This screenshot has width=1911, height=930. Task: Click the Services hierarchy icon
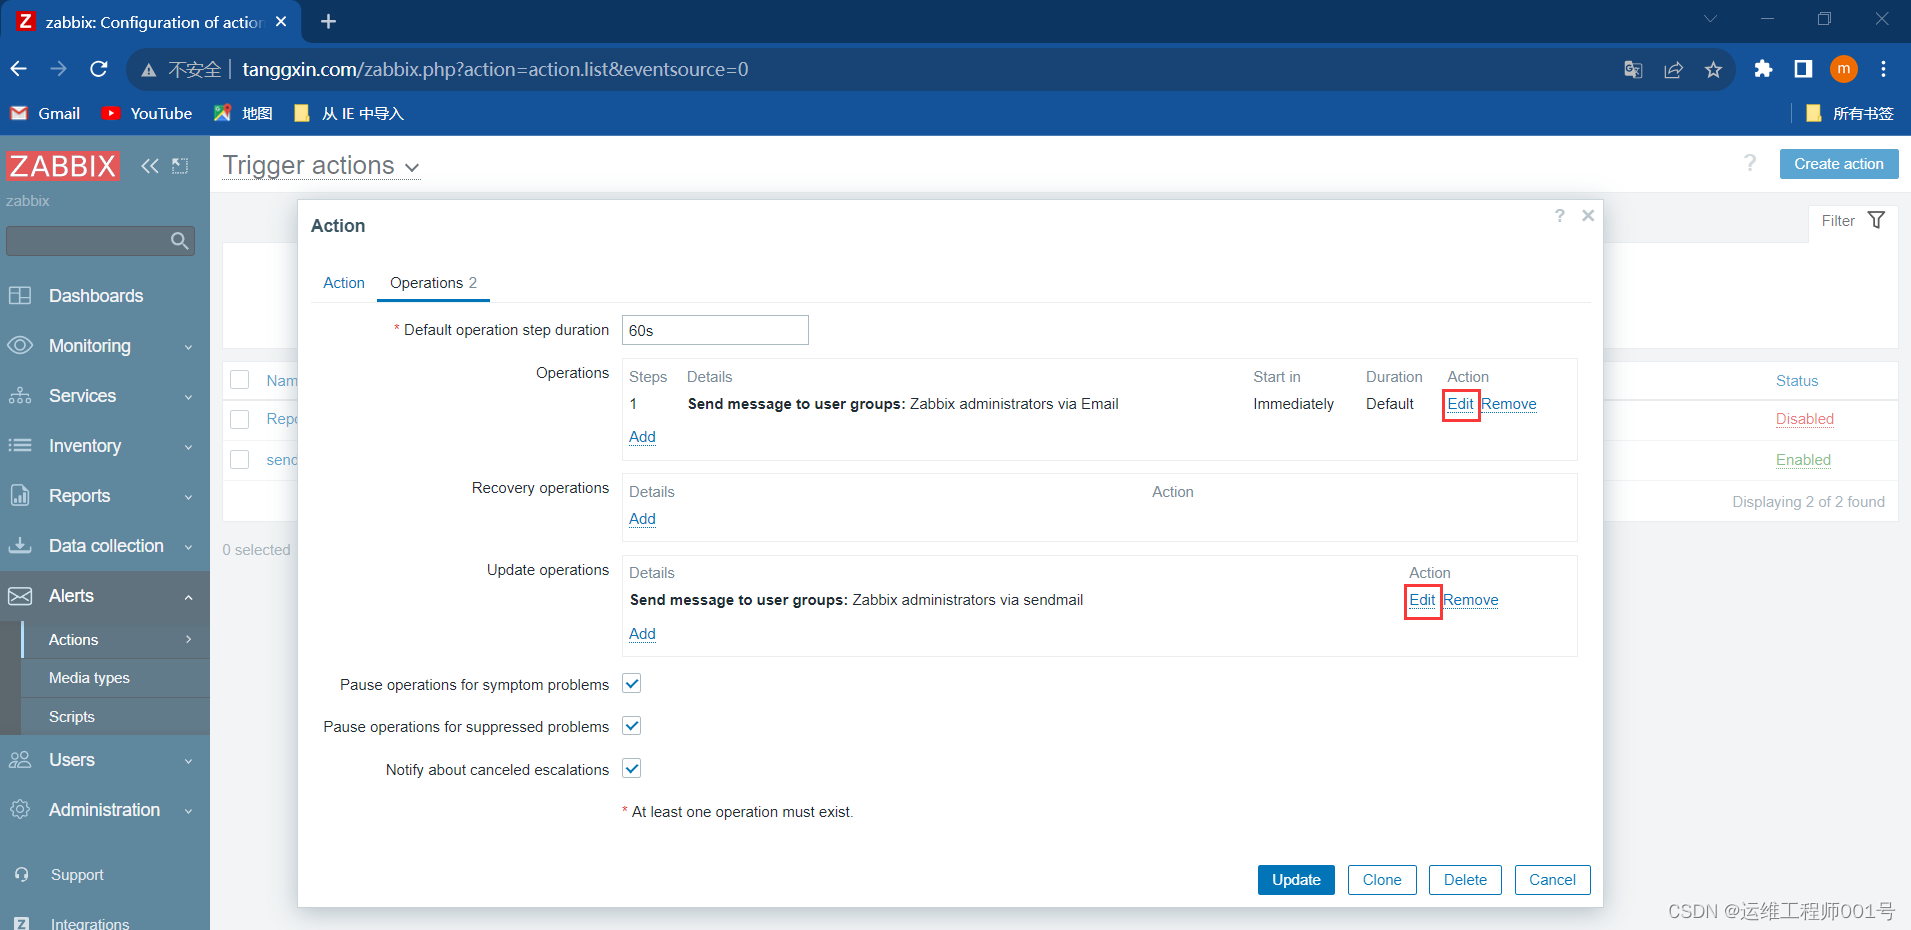coord(20,396)
